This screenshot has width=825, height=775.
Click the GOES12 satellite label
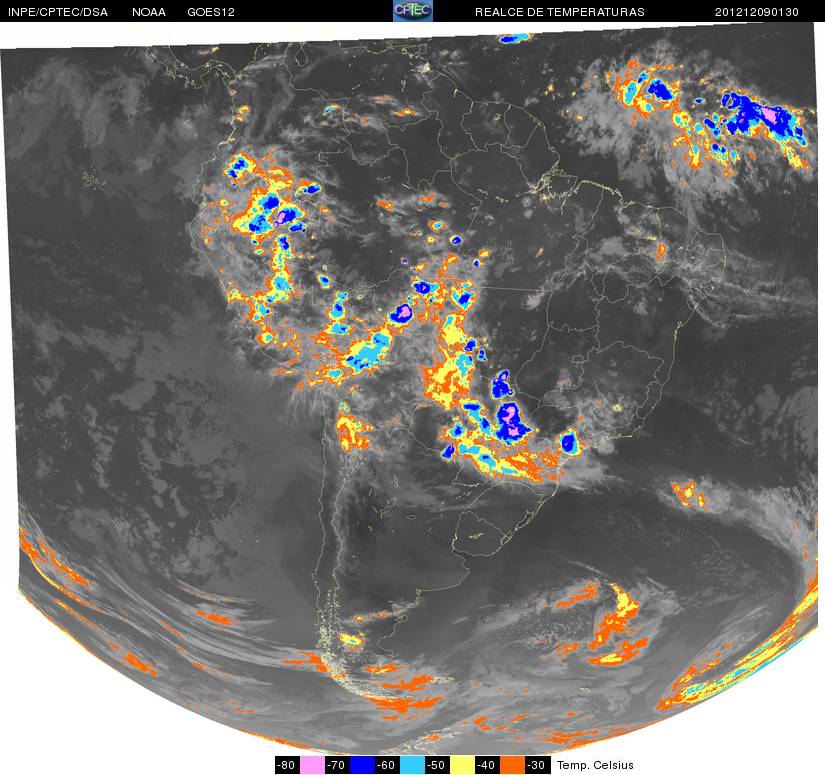[211, 12]
